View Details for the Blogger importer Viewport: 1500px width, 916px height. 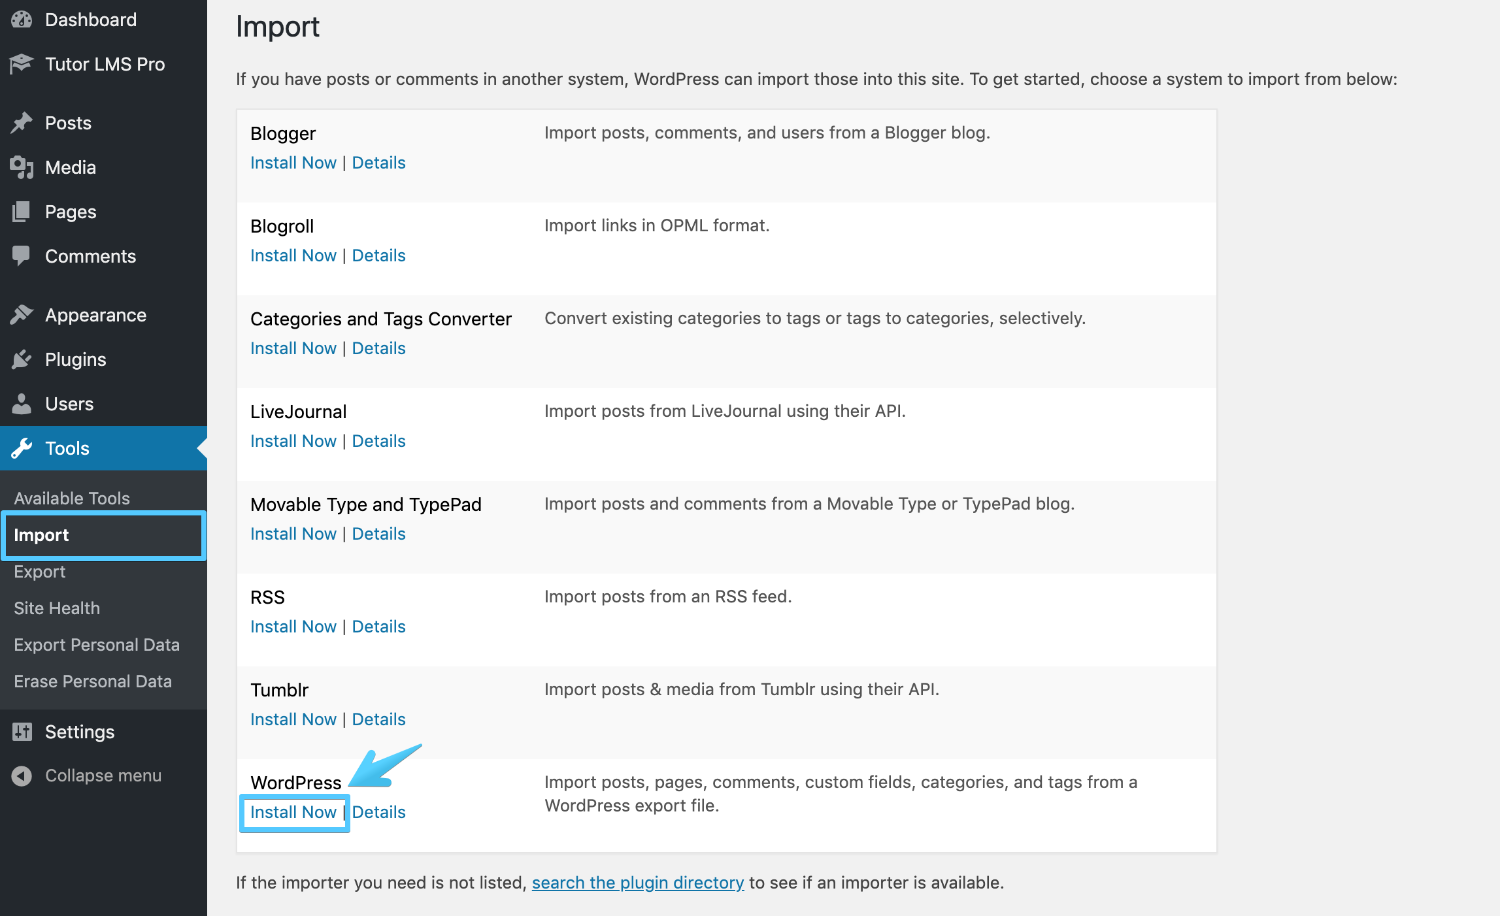click(x=379, y=163)
